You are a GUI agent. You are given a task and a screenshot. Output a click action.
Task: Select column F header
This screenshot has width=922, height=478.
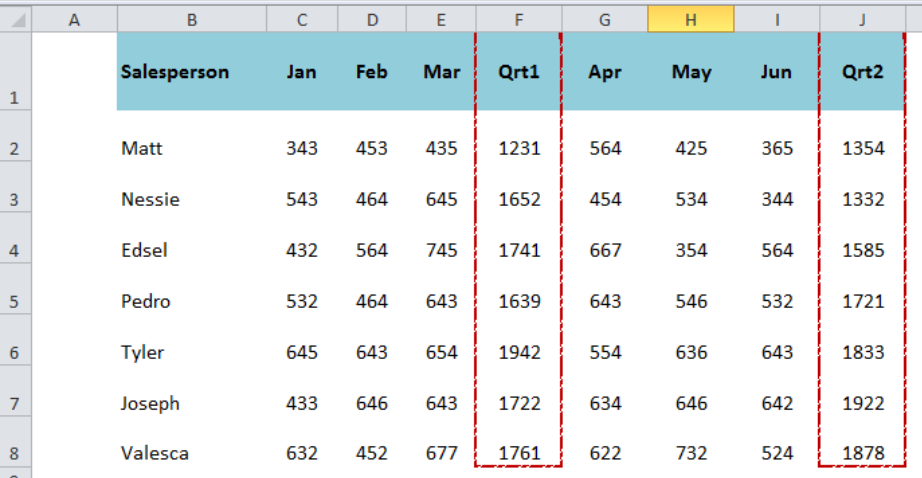click(x=519, y=19)
